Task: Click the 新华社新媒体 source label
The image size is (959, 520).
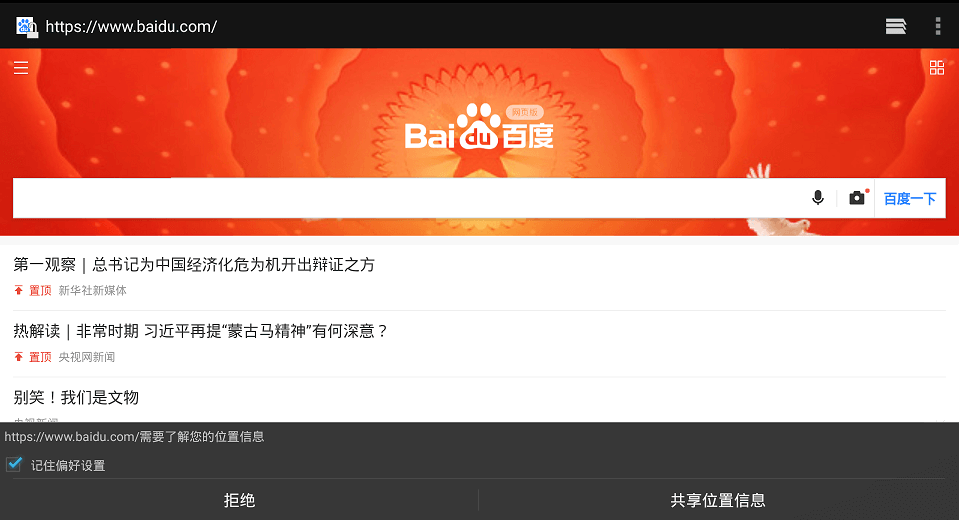Action: (x=92, y=291)
